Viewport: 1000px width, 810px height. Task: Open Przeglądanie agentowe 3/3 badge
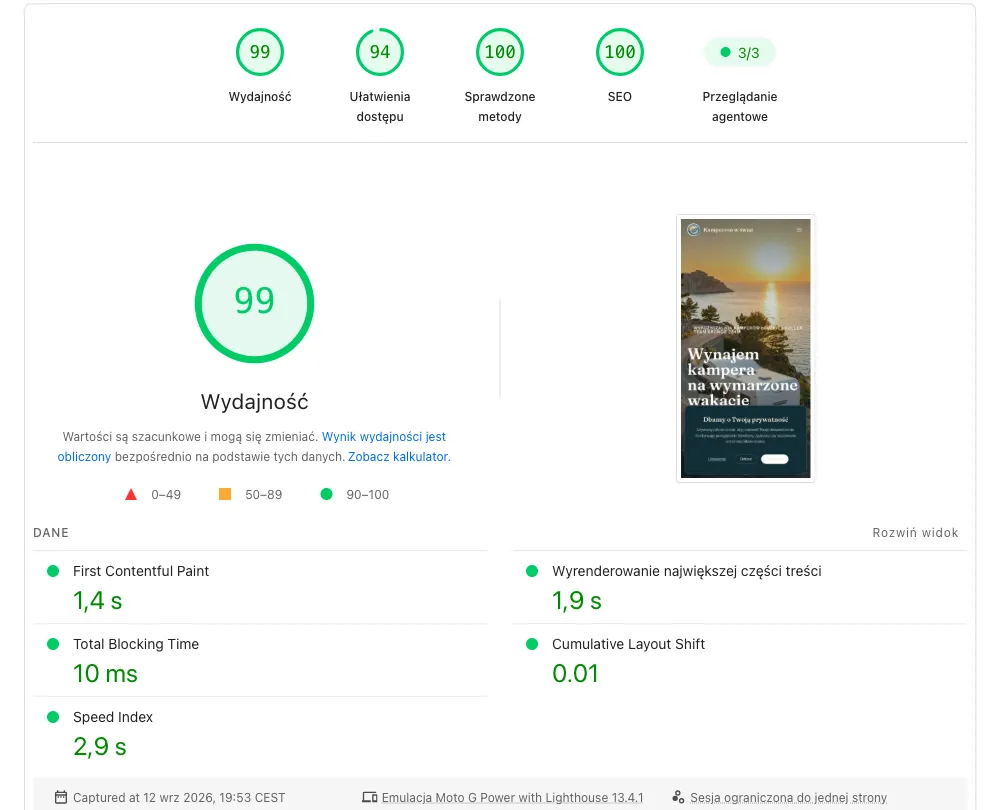point(740,53)
